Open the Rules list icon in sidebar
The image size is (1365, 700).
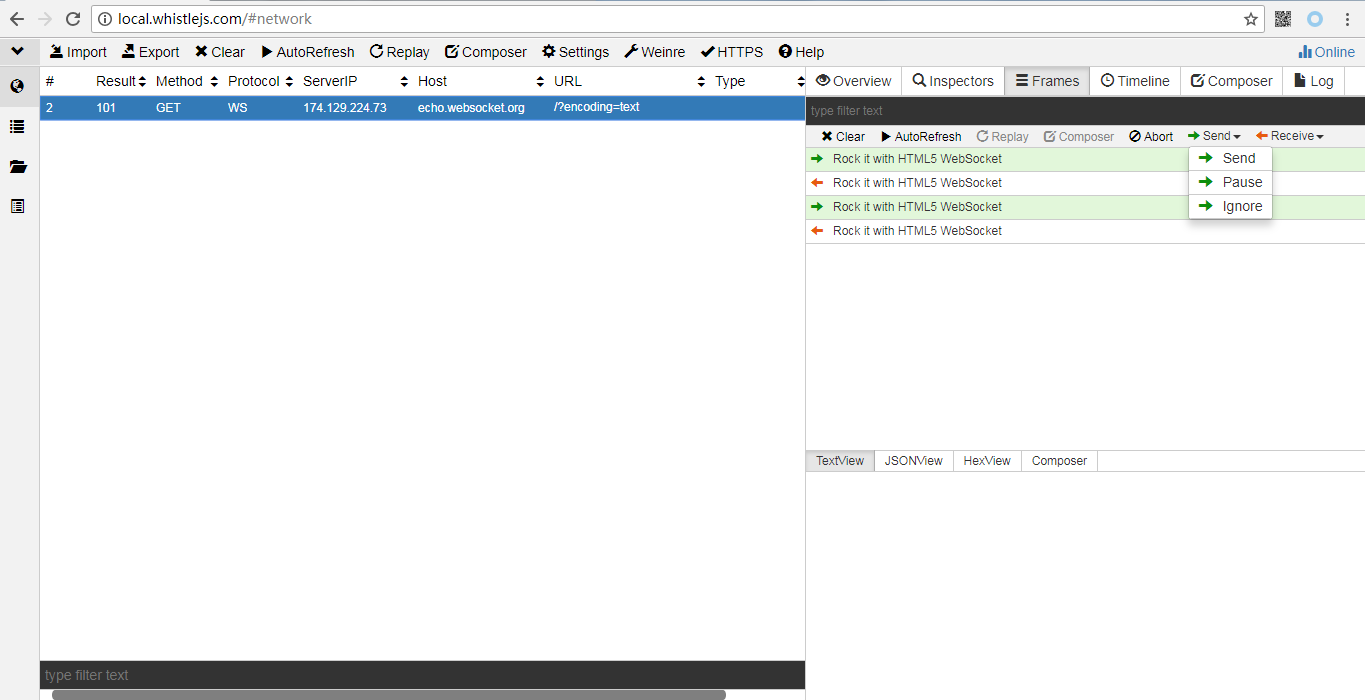tap(17, 126)
